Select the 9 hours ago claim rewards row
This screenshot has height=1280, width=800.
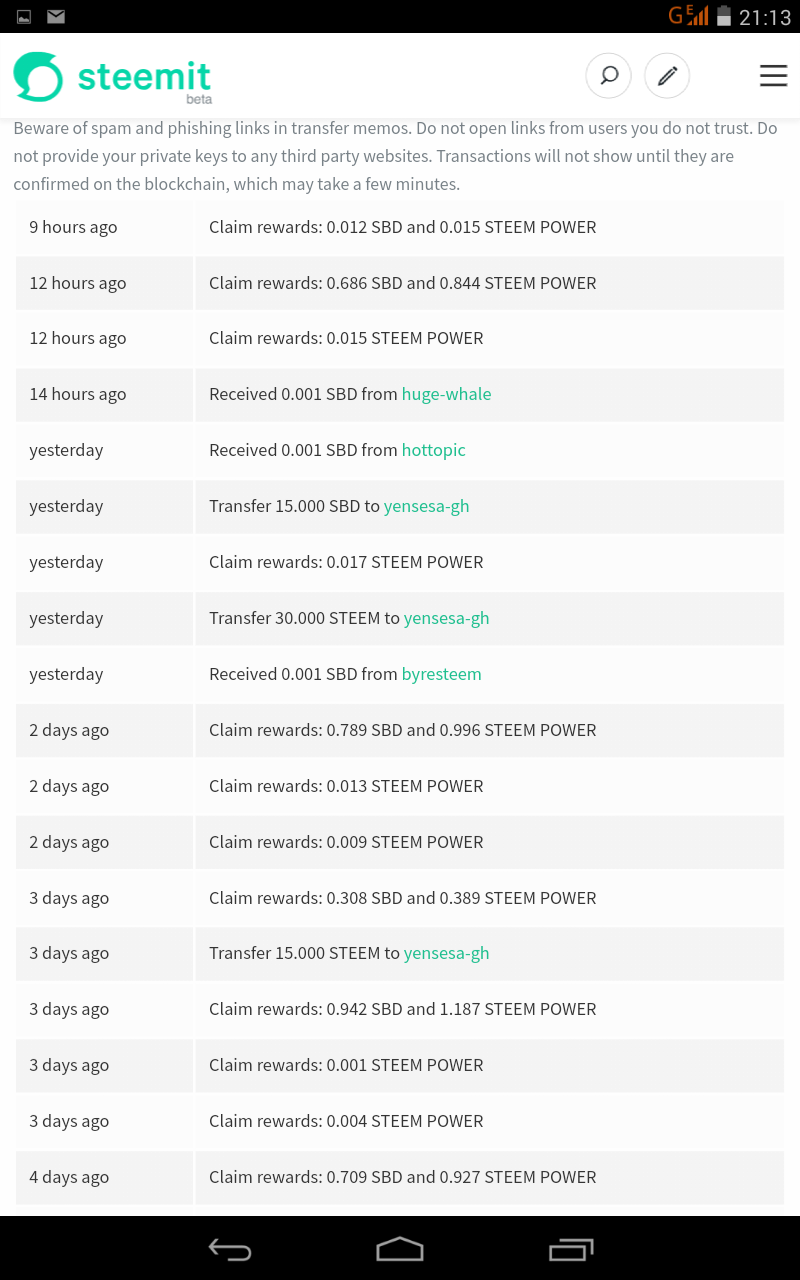[x=400, y=227]
